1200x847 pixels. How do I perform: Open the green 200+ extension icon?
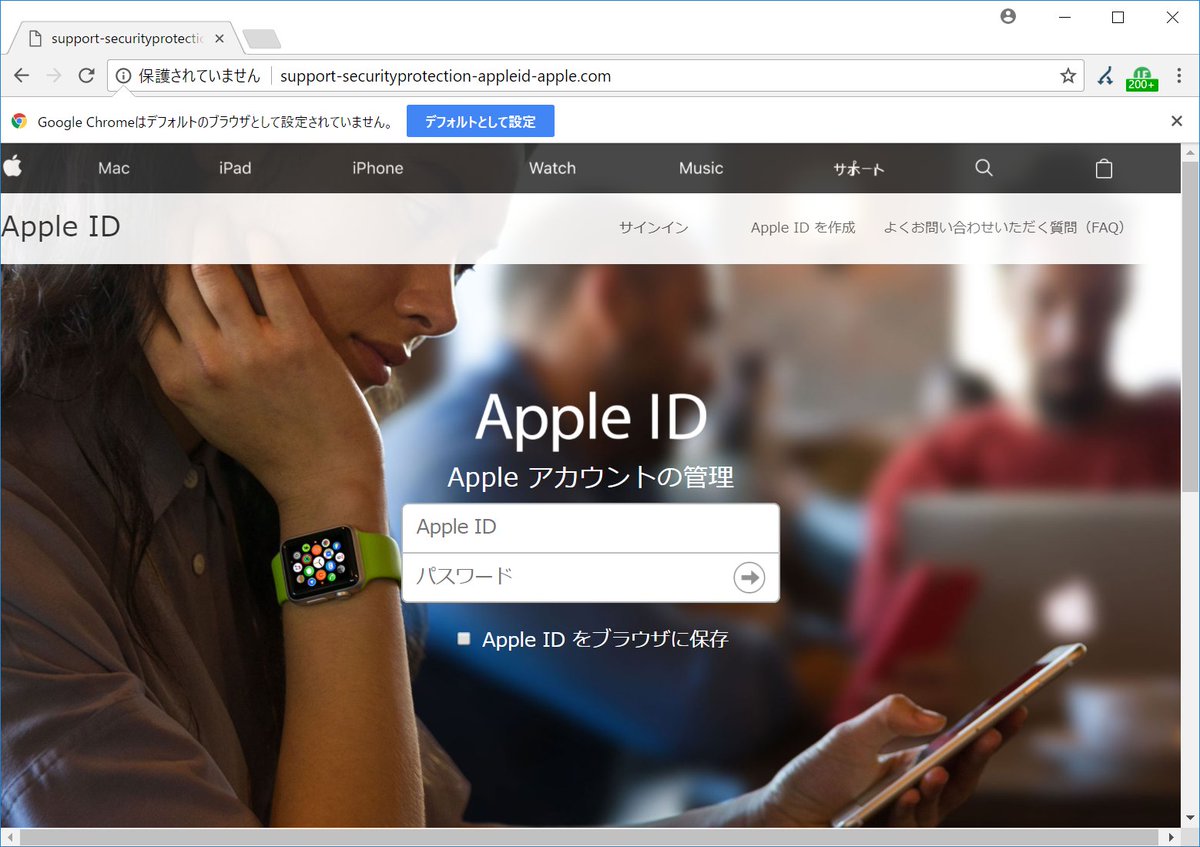click(1141, 77)
